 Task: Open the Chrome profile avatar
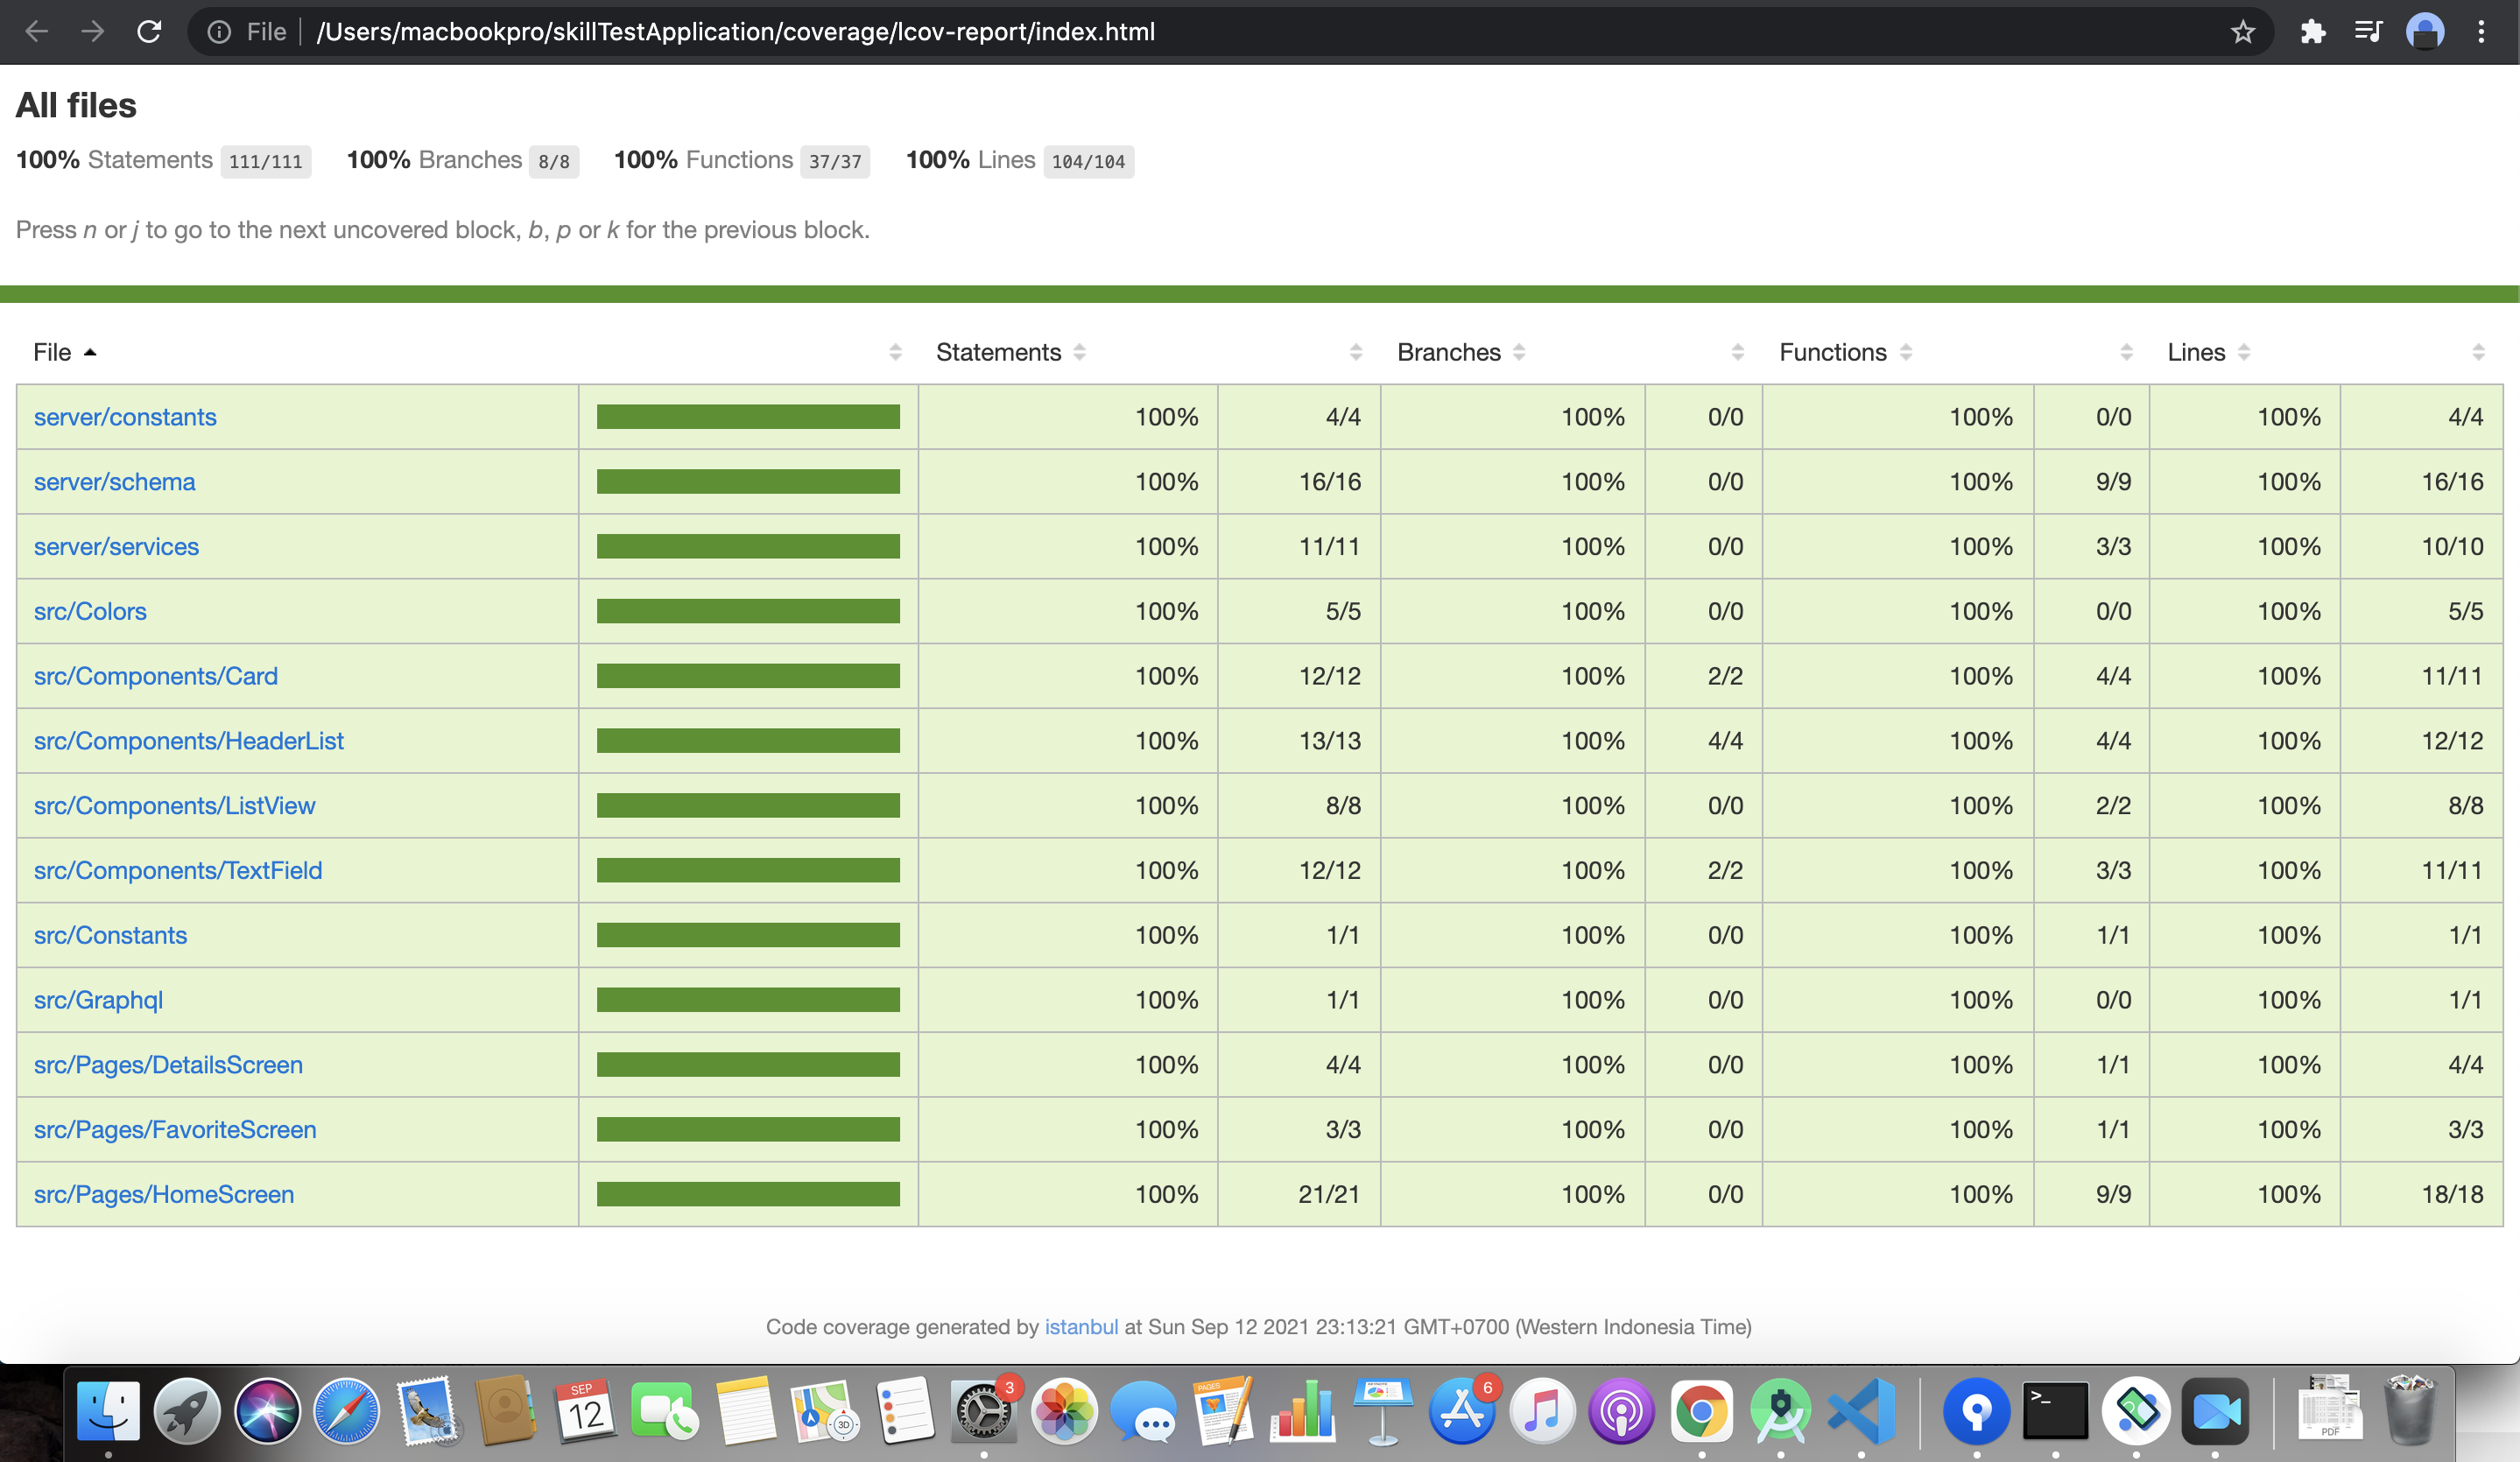pos(2425,32)
